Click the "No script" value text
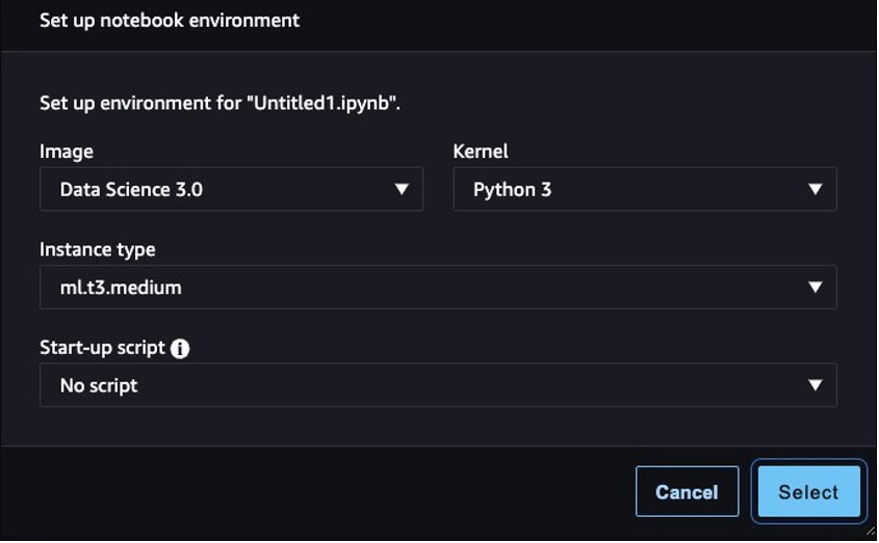Viewport: 879px width, 543px height. 99,385
